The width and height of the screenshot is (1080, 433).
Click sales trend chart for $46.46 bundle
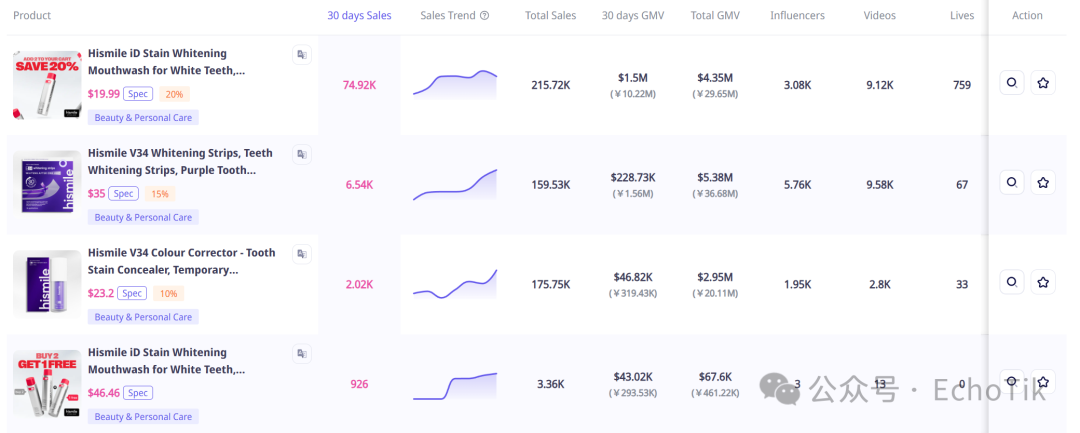(455, 384)
